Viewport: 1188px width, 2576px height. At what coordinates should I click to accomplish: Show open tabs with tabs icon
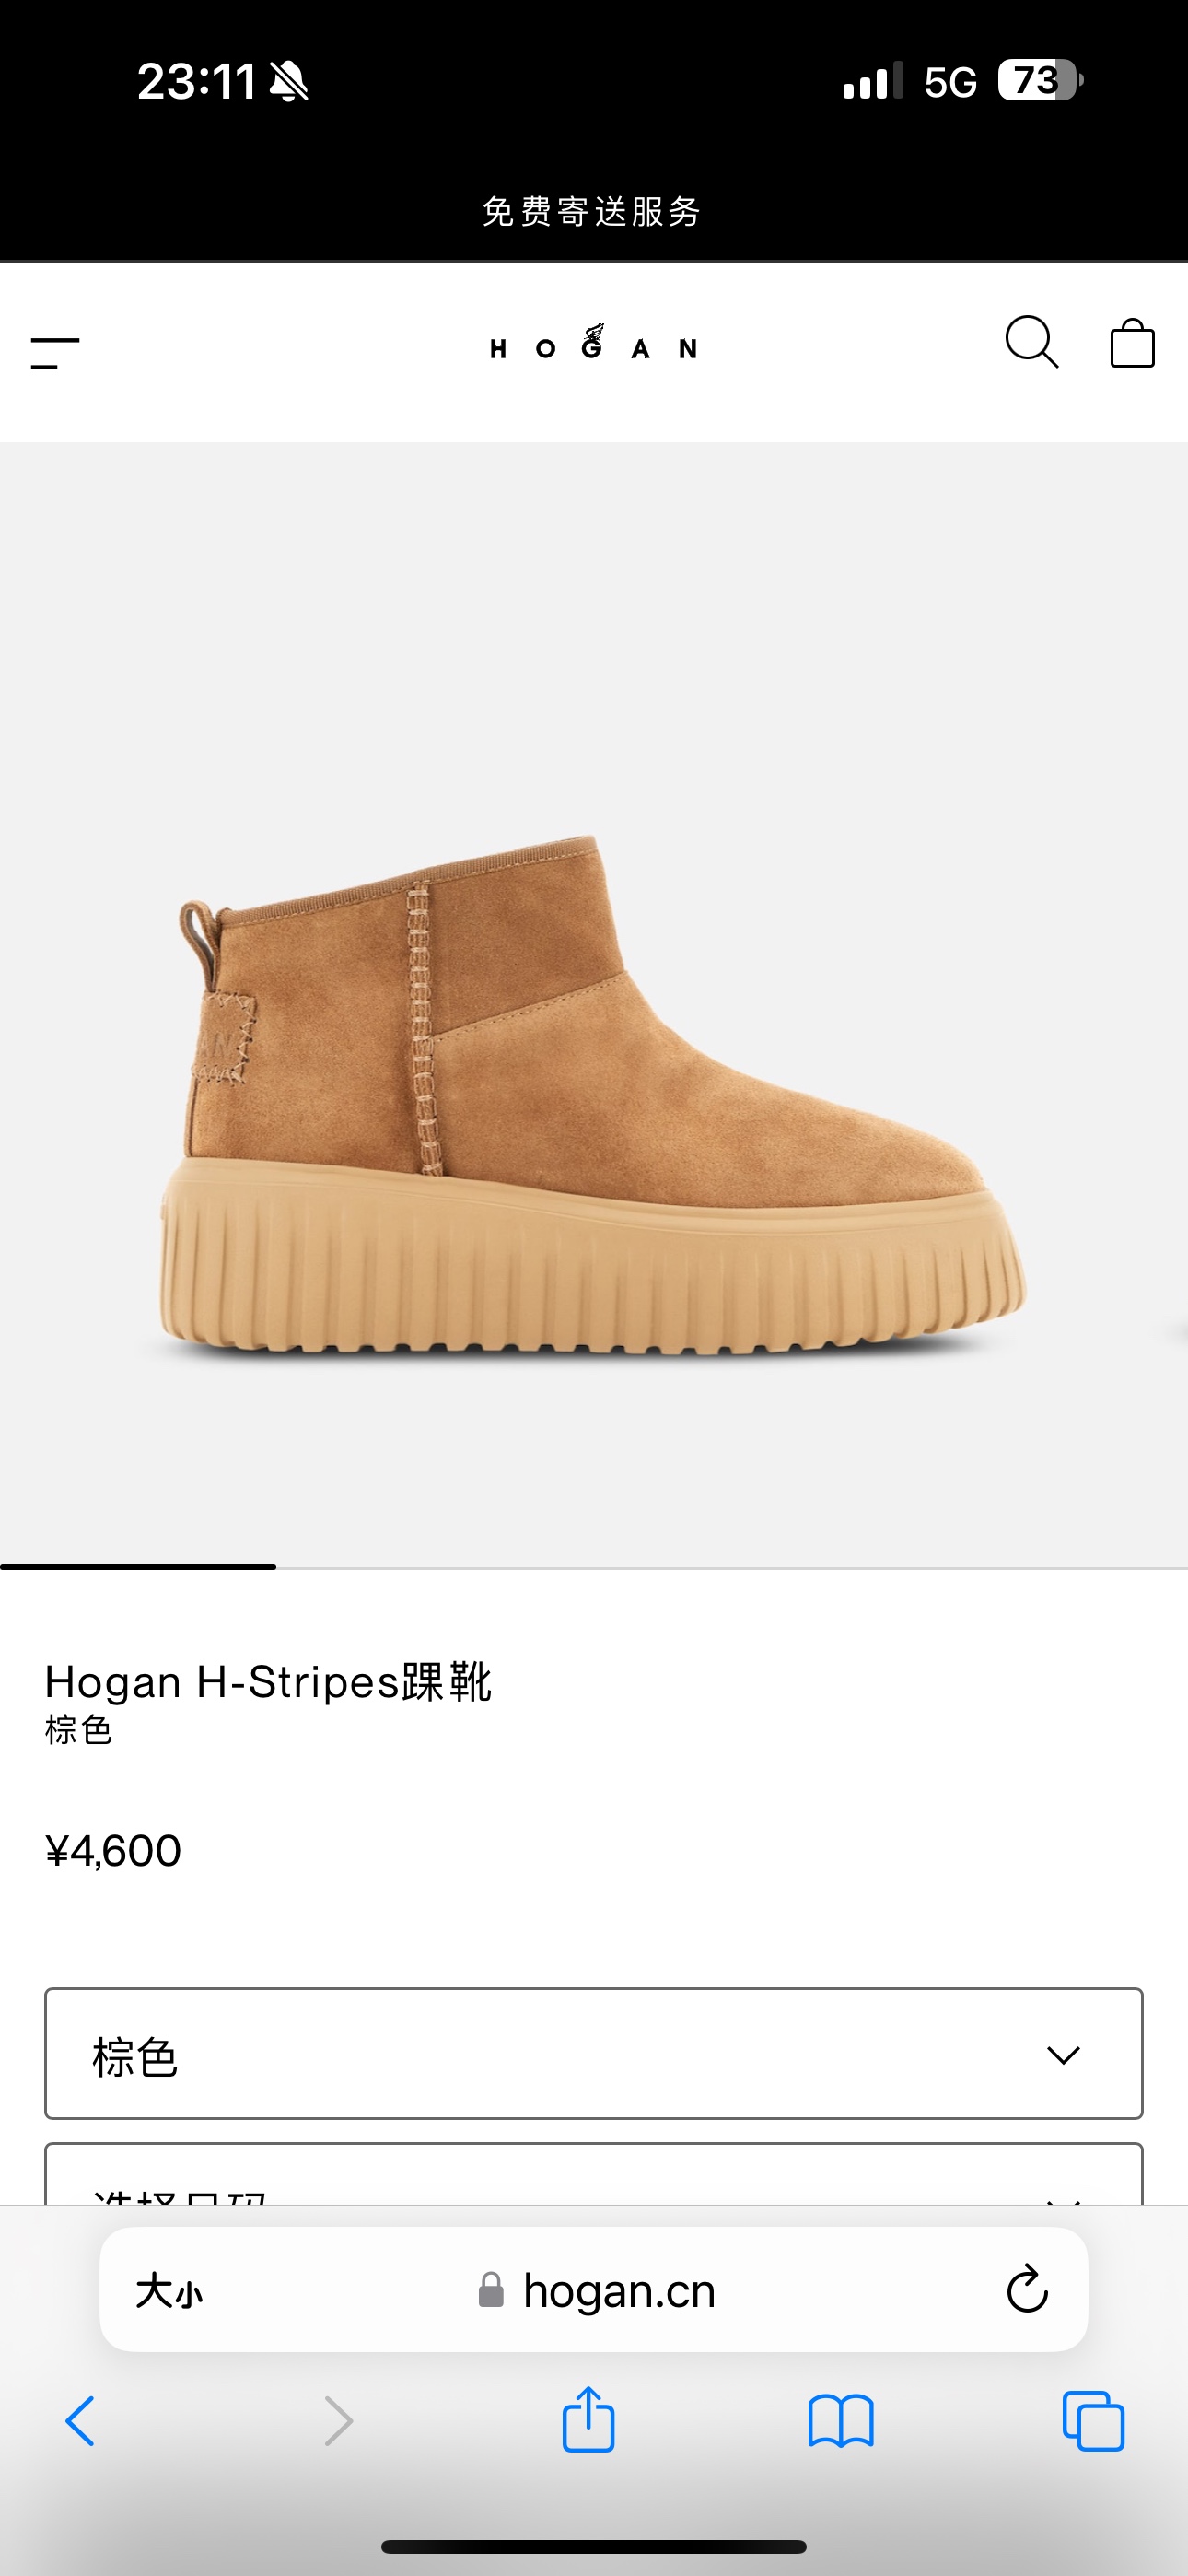(x=1094, y=2421)
